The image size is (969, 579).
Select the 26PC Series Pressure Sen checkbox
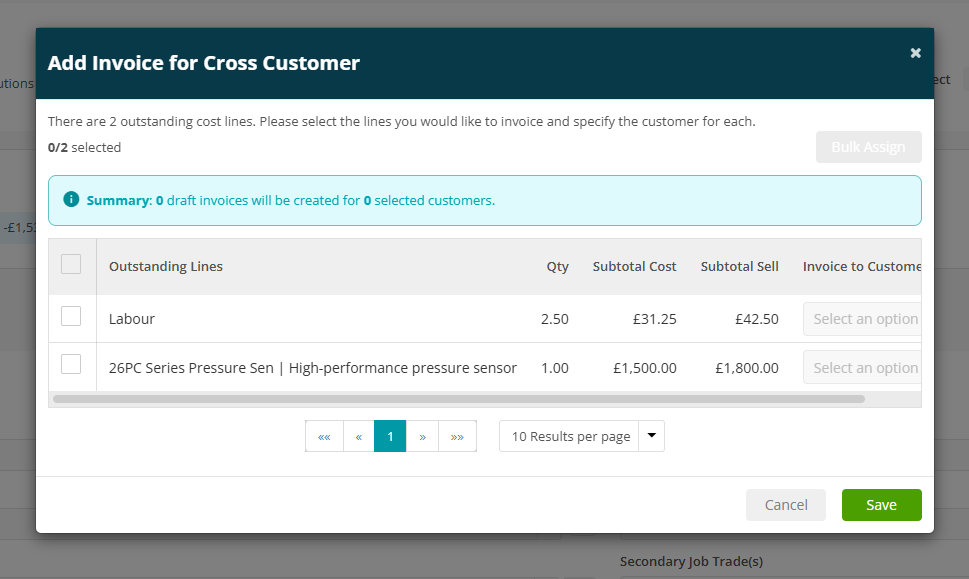tap(71, 365)
